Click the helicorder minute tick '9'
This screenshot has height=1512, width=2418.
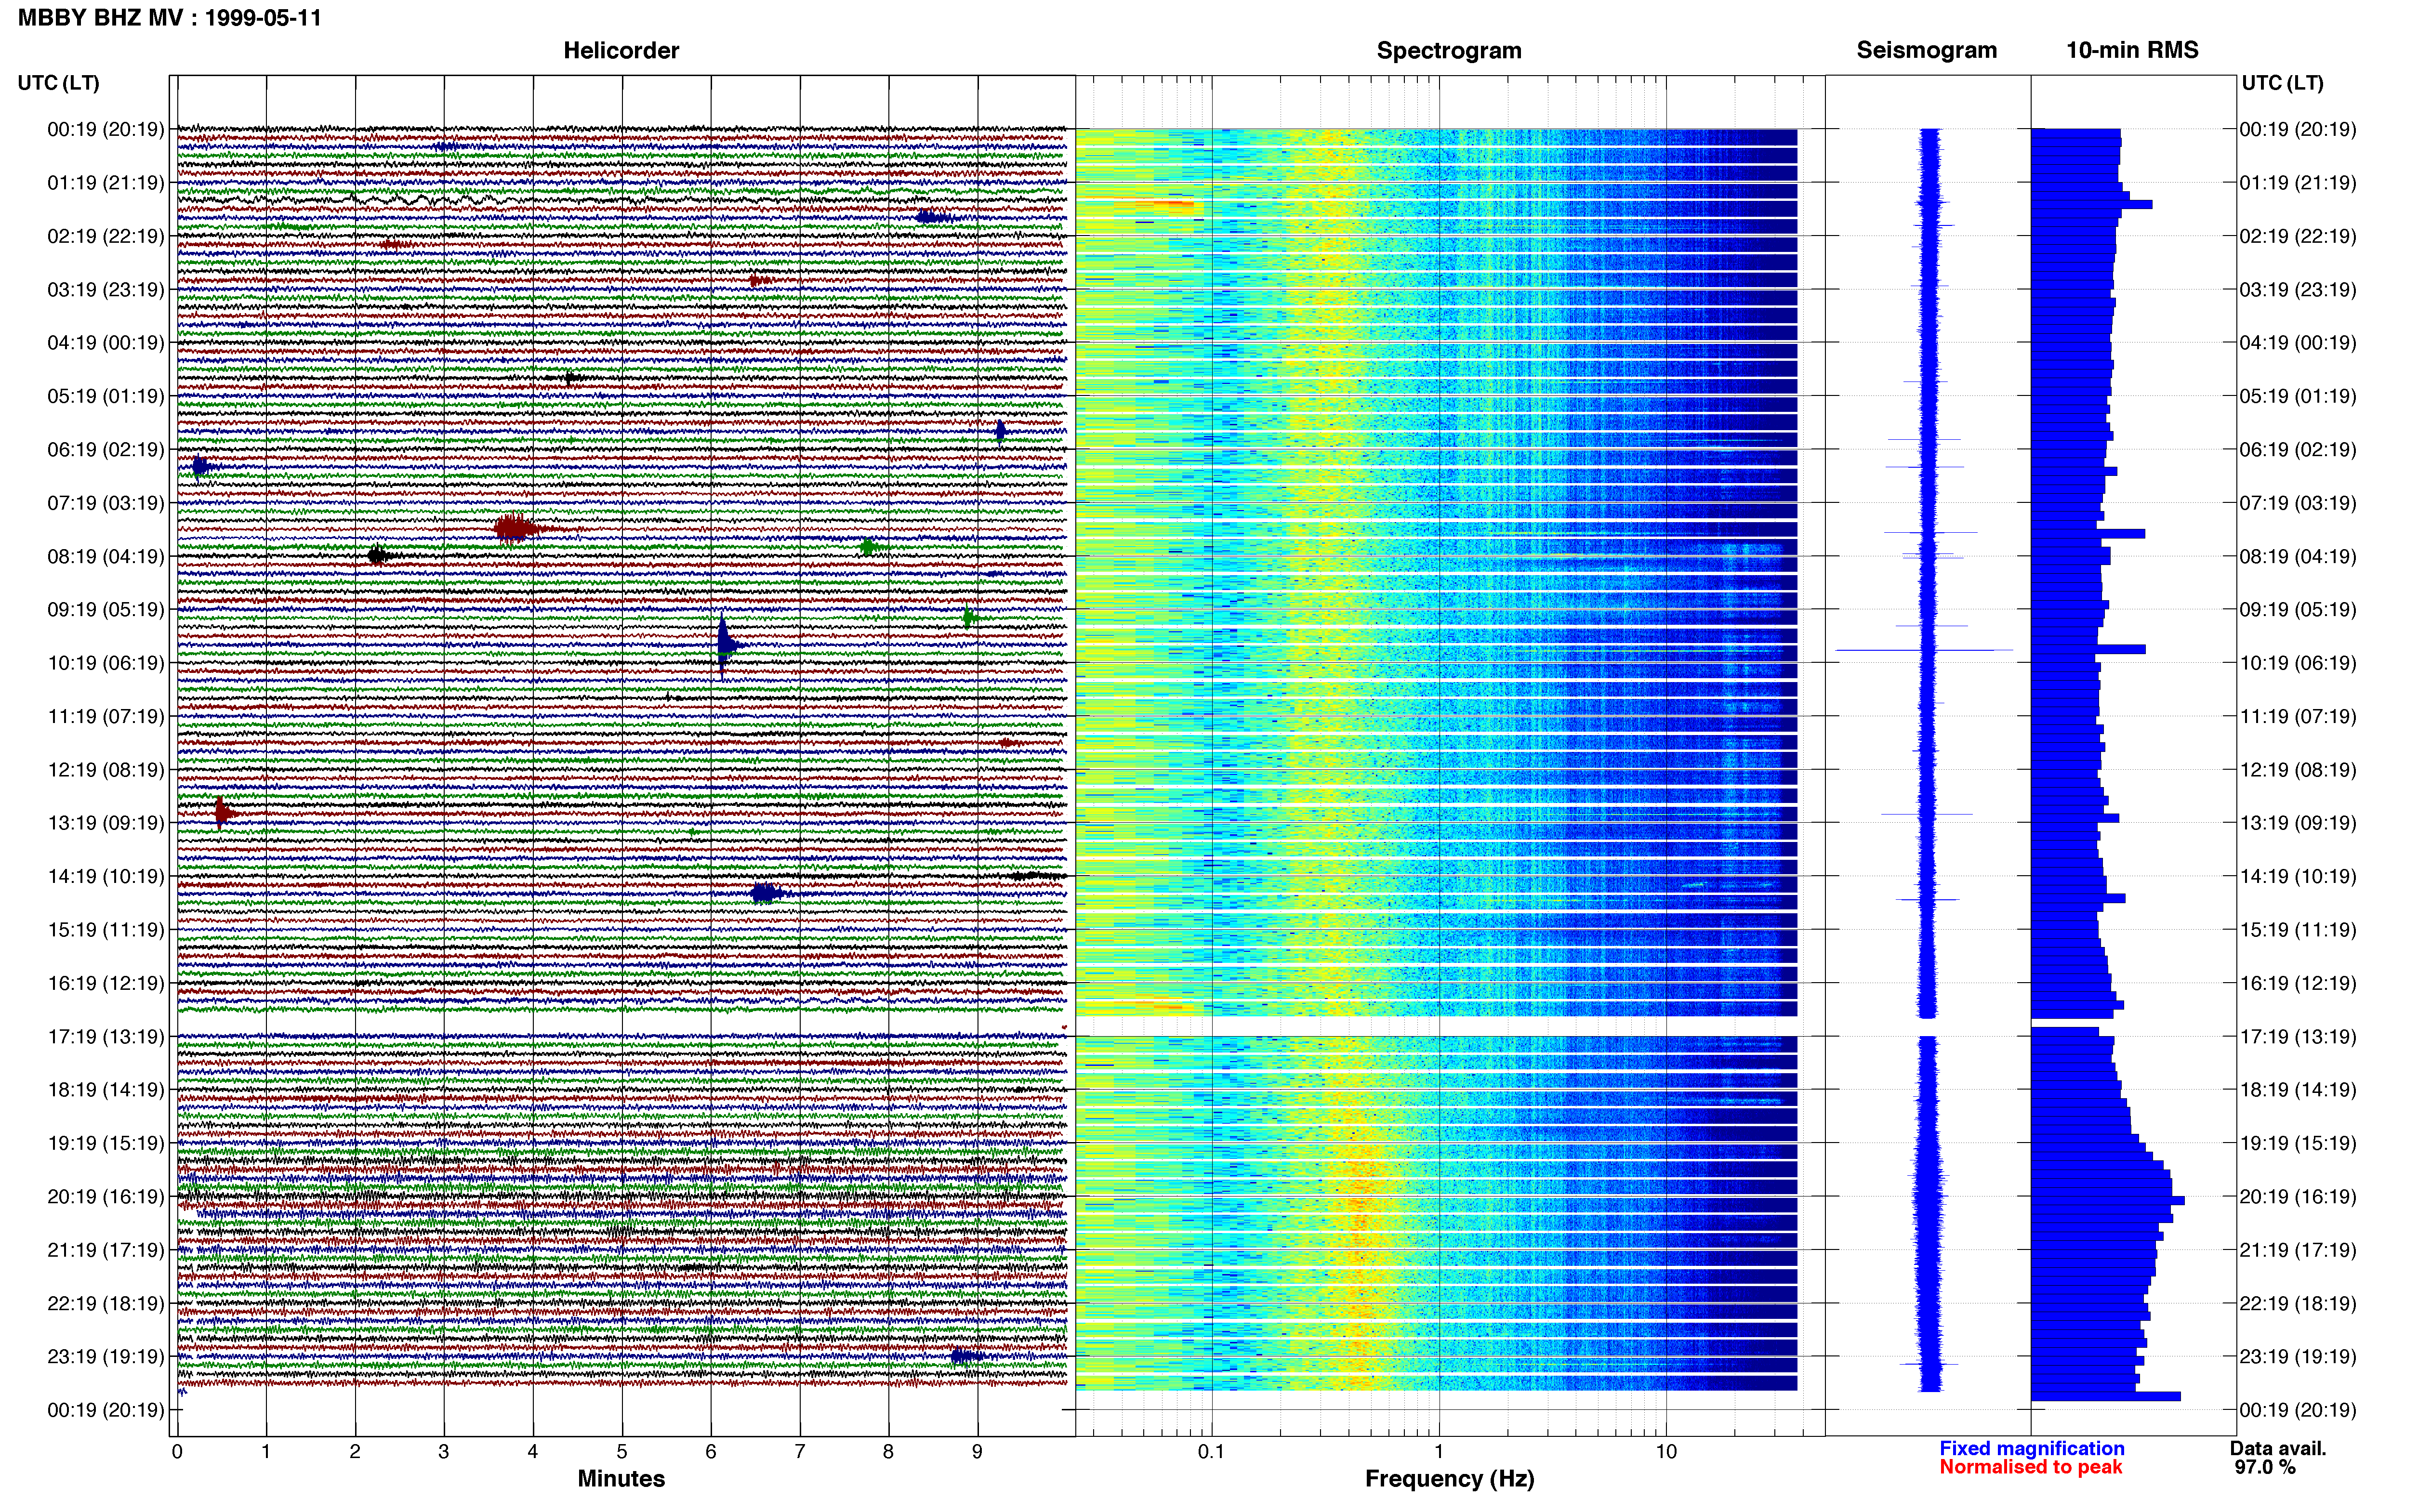977,1452
